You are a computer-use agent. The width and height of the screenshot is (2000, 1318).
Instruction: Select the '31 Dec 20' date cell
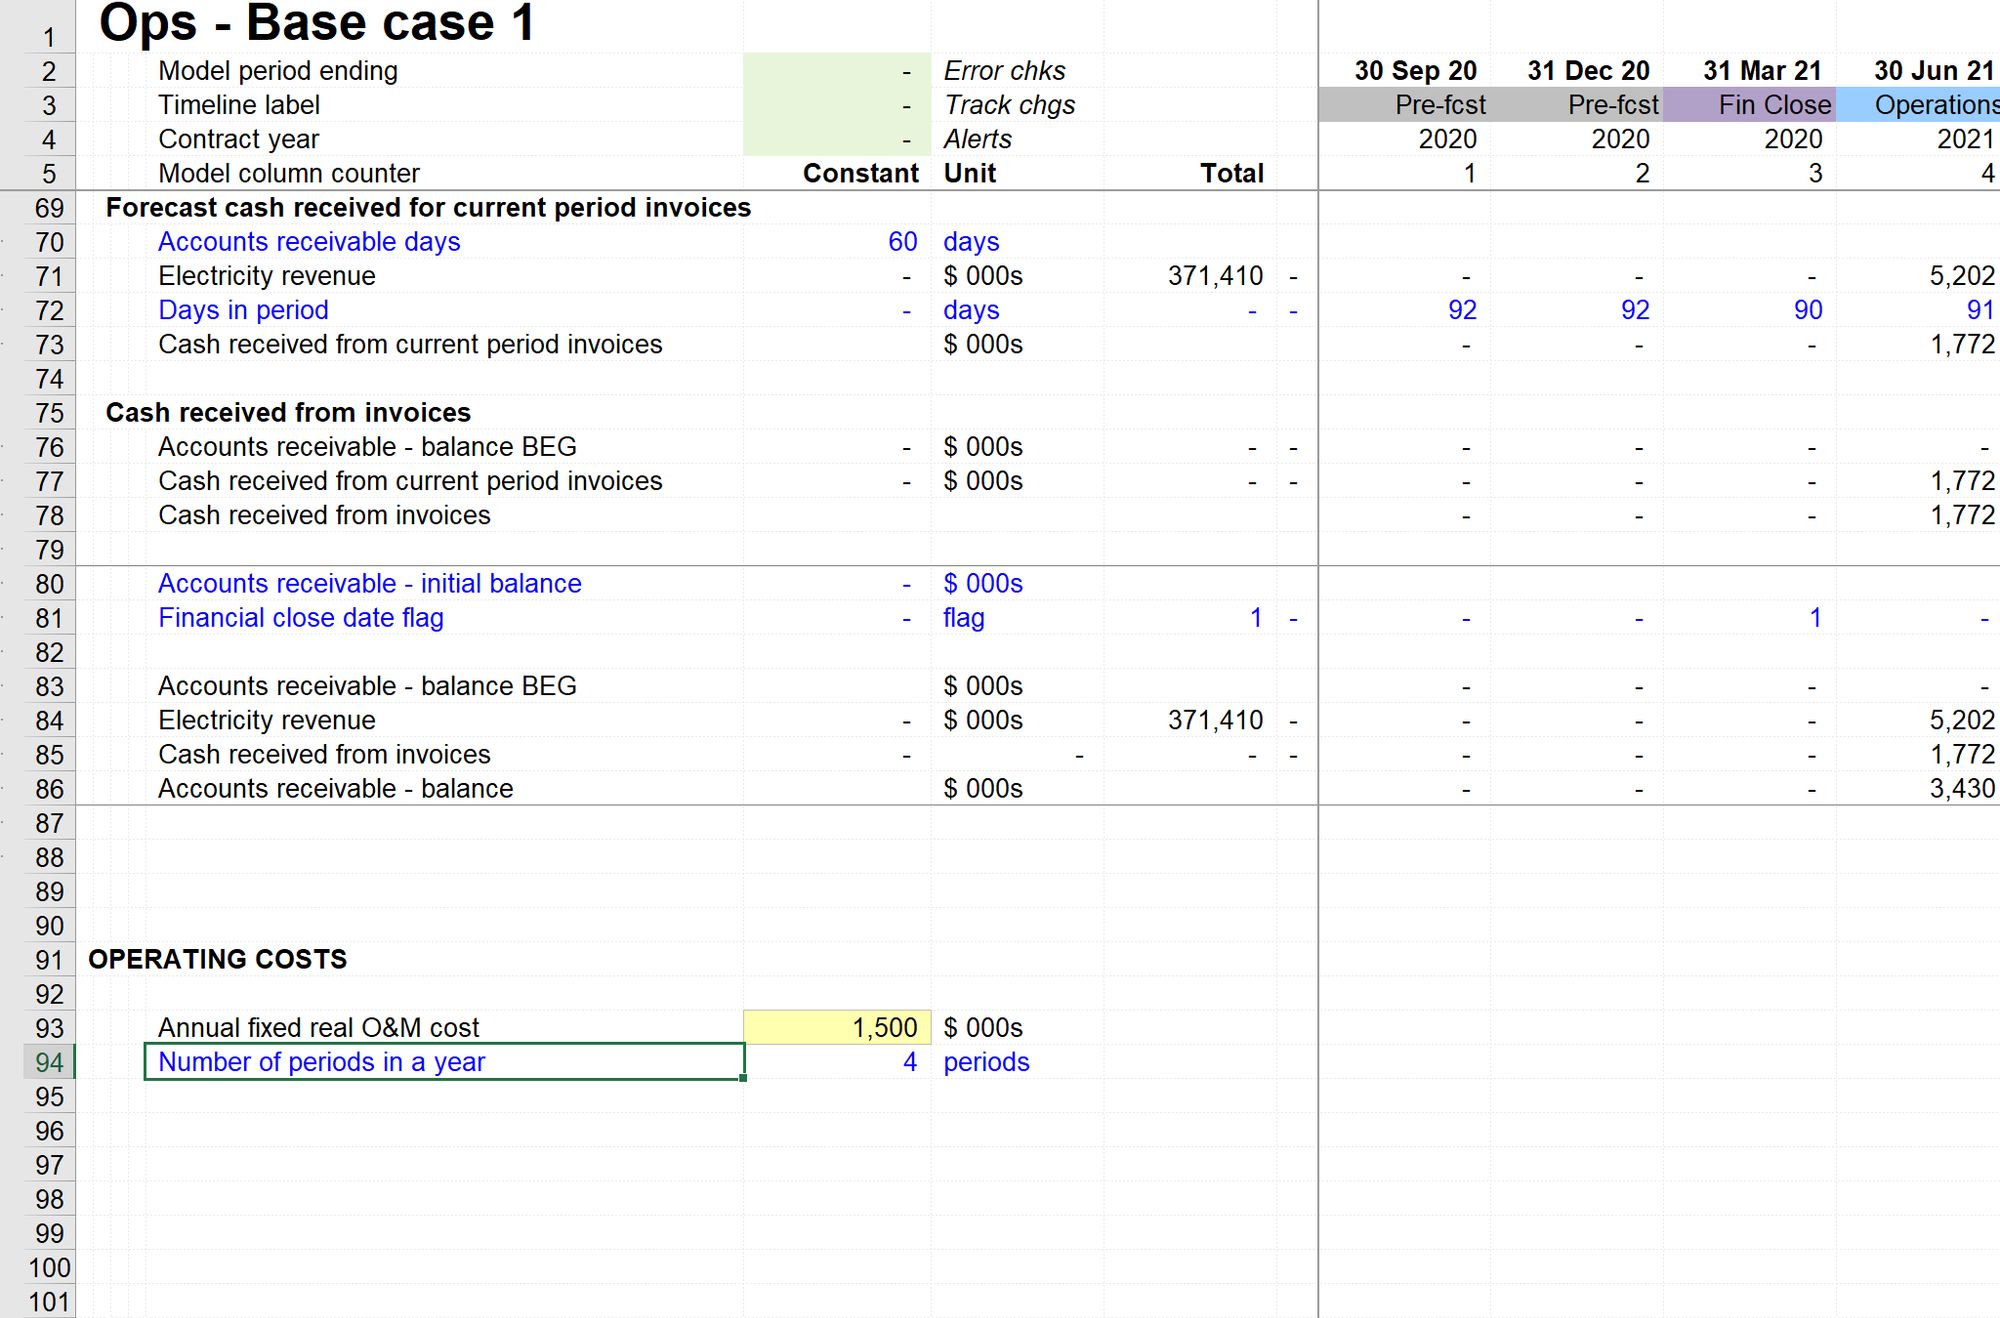tap(1588, 71)
